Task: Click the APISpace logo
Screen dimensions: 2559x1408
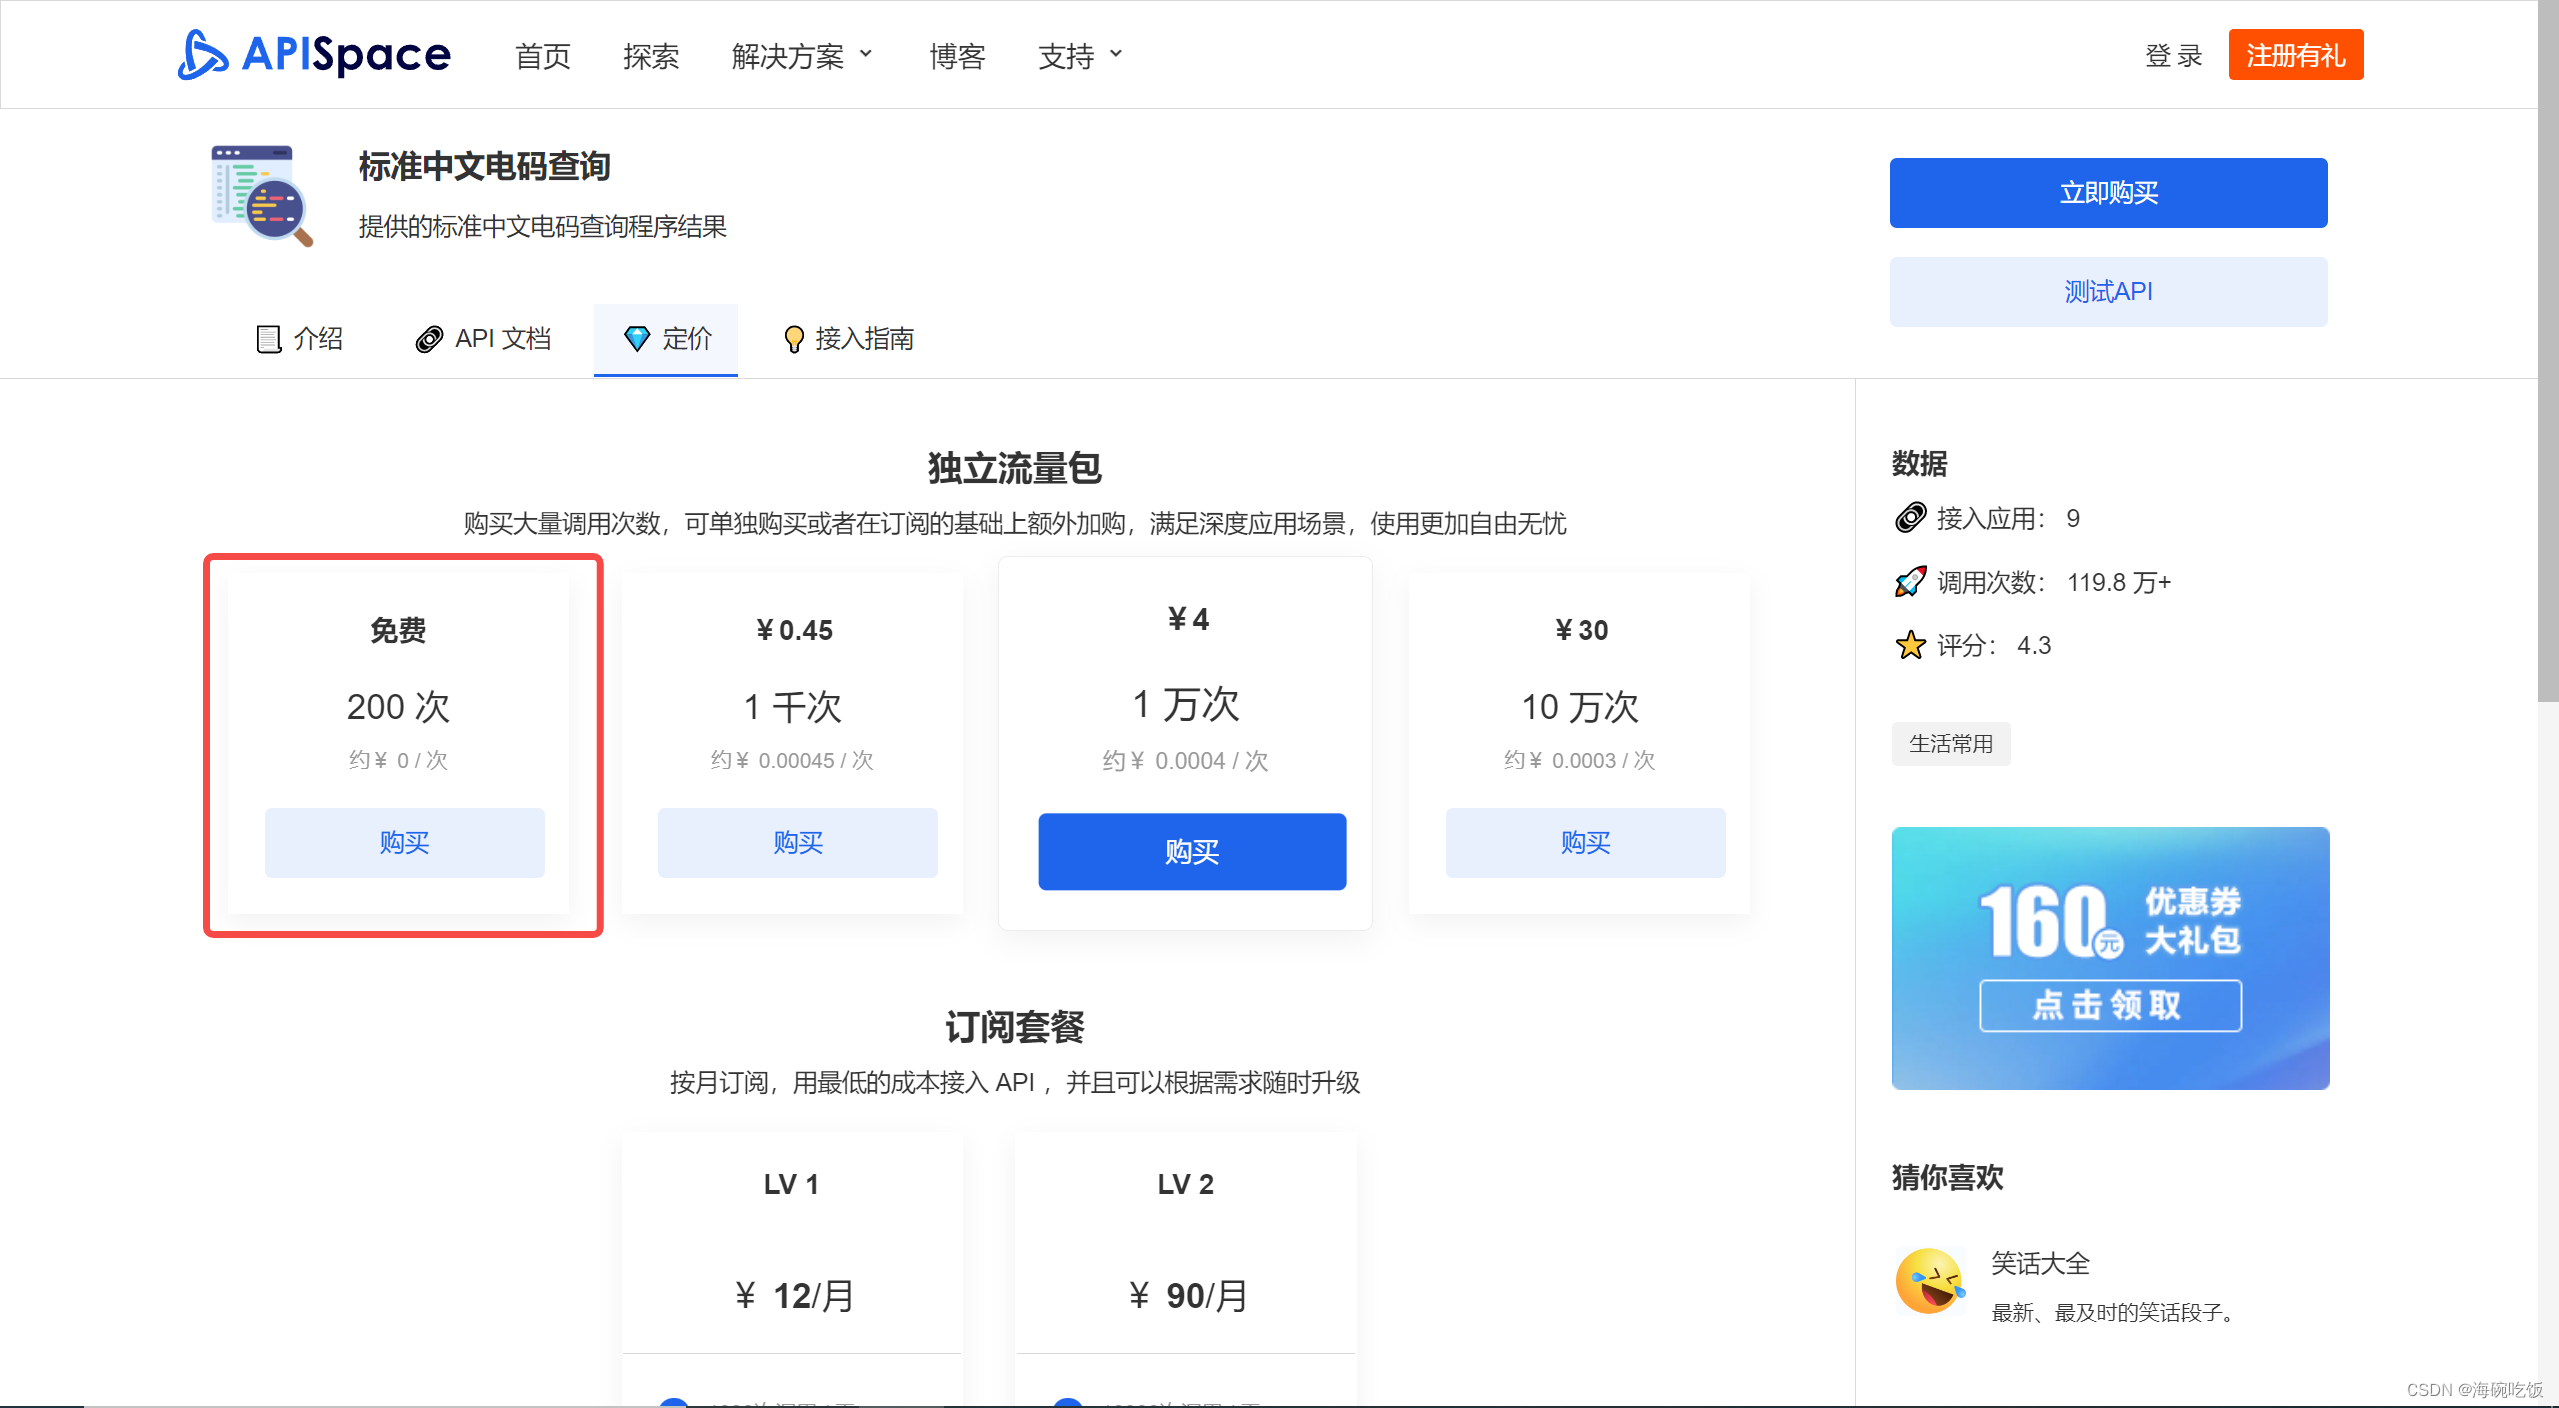Action: coord(313,55)
